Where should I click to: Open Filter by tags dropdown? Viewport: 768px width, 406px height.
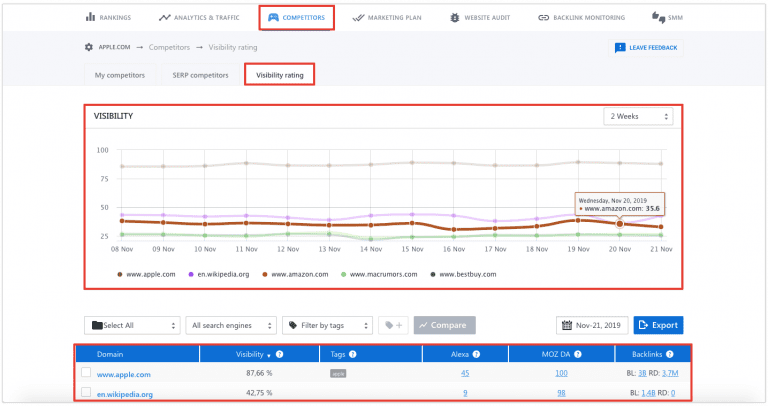327,325
